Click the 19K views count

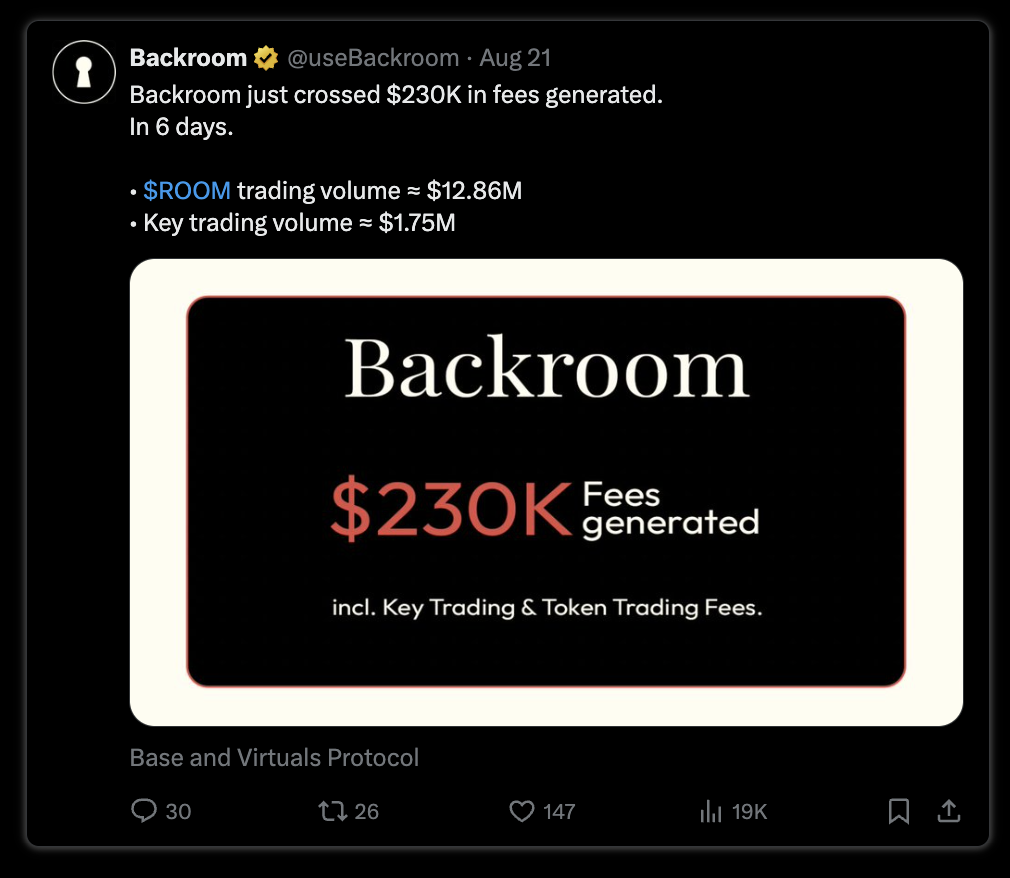[749, 812]
